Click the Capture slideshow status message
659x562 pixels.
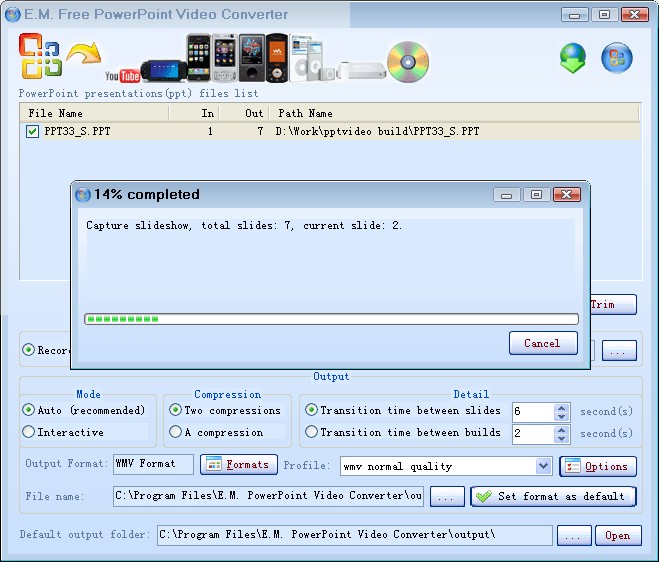pos(244,226)
